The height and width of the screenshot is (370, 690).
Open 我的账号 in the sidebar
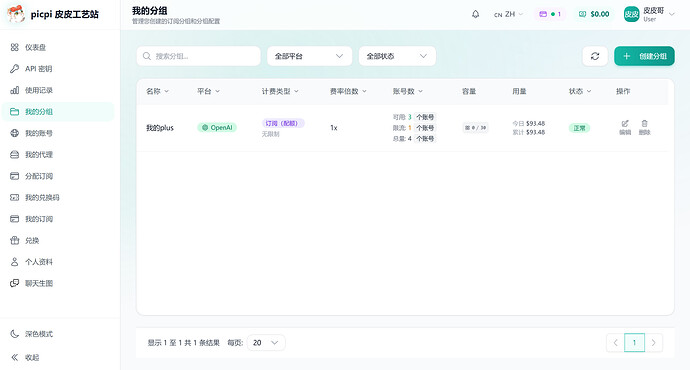coord(58,133)
